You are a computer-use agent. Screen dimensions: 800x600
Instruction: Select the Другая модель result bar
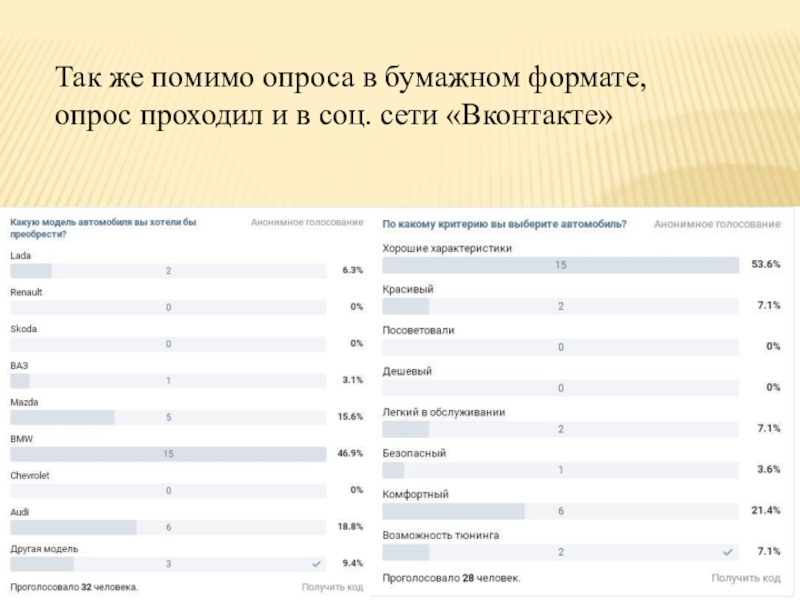click(168, 564)
